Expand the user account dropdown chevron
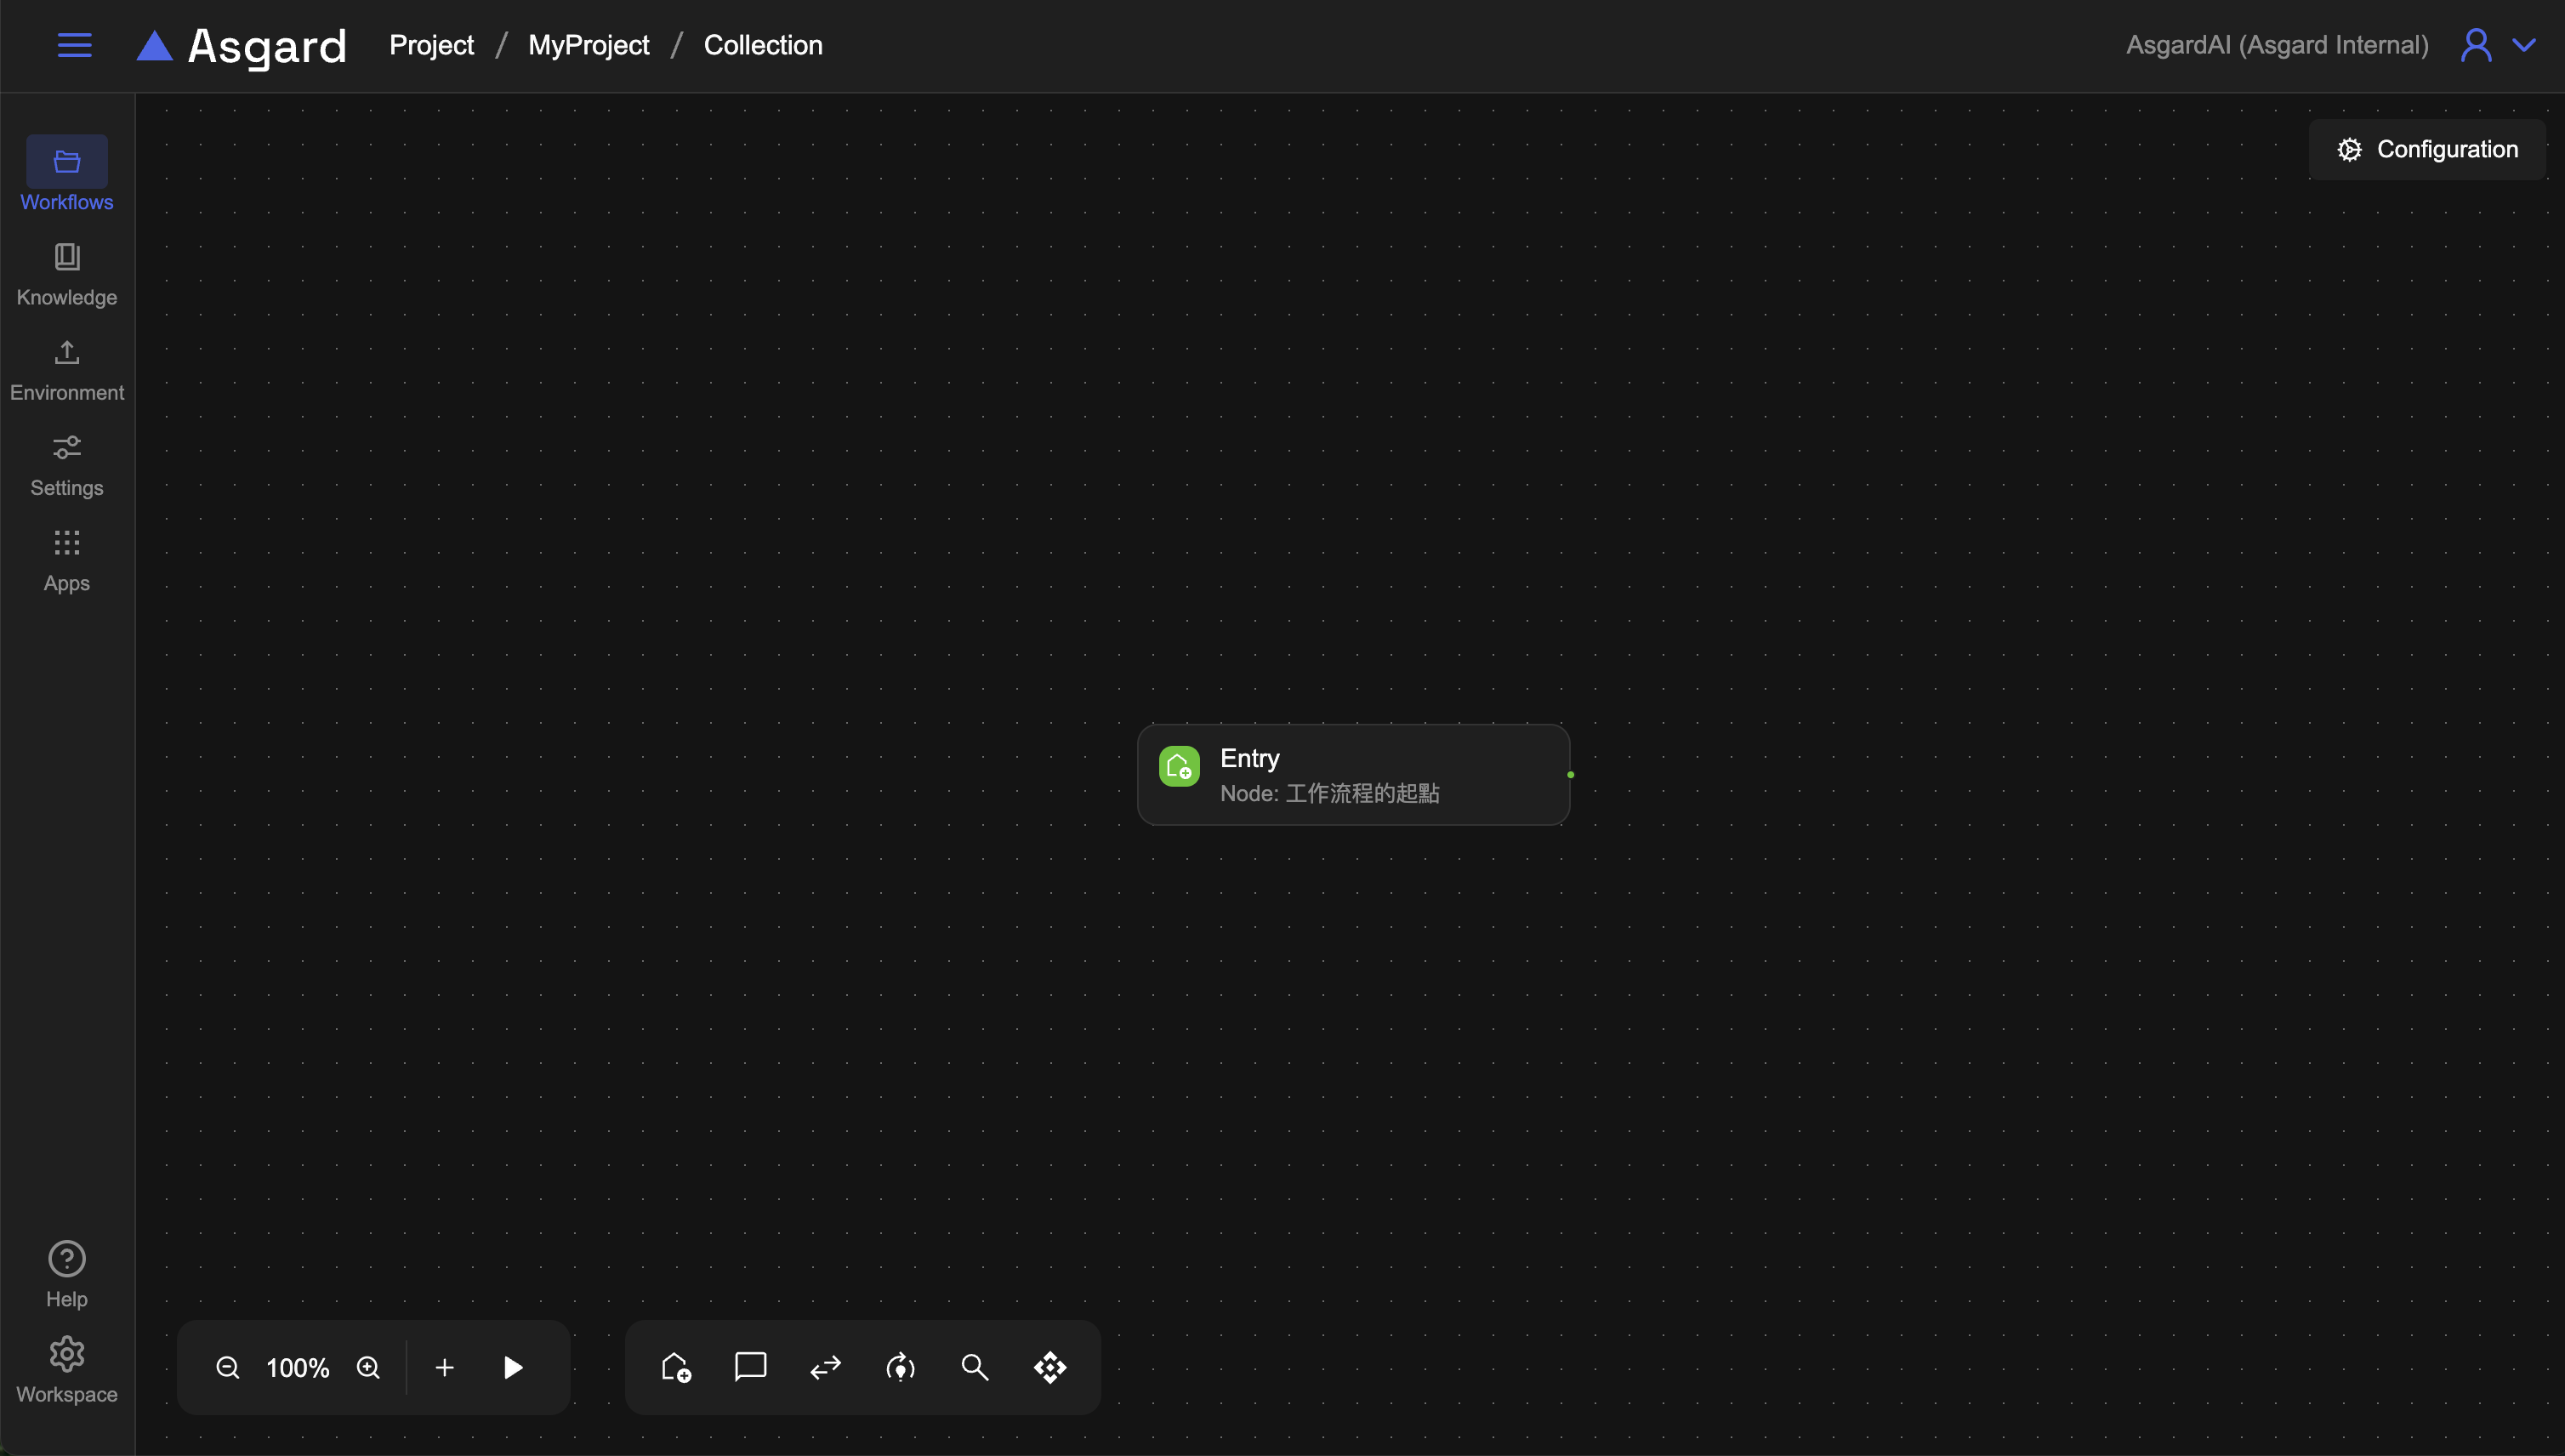Image resolution: width=2565 pixels, height=1456 pixels. pyautogui.click(x=2524, y=45)
